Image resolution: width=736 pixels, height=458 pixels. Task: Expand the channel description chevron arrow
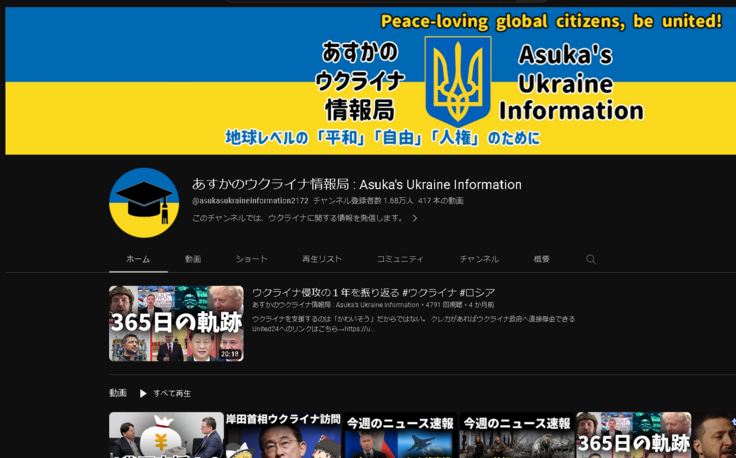coord(414,218)
